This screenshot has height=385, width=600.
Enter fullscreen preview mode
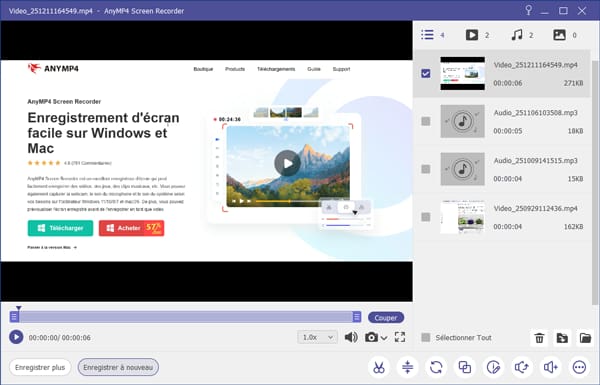tap(400, 337)
